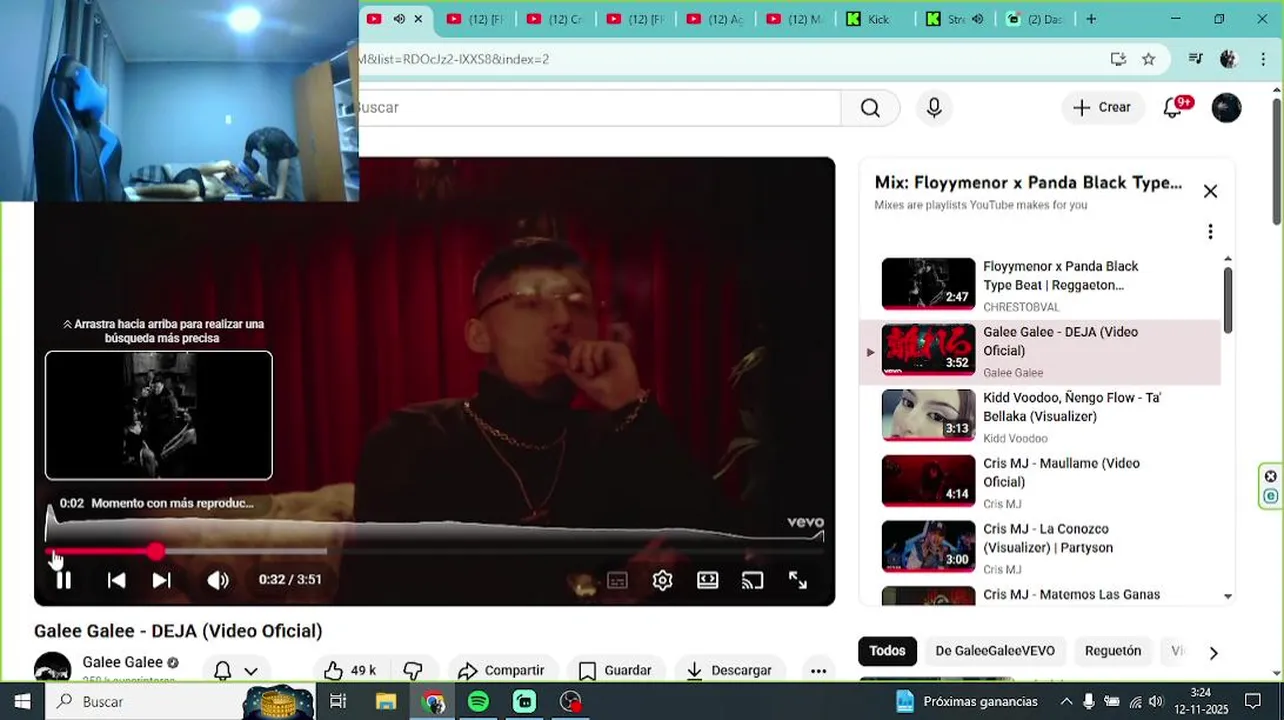Search with the magnifier button
The height and width of the screenshot is (720, 1284).
pyautogui.click(x=870, y=108)
